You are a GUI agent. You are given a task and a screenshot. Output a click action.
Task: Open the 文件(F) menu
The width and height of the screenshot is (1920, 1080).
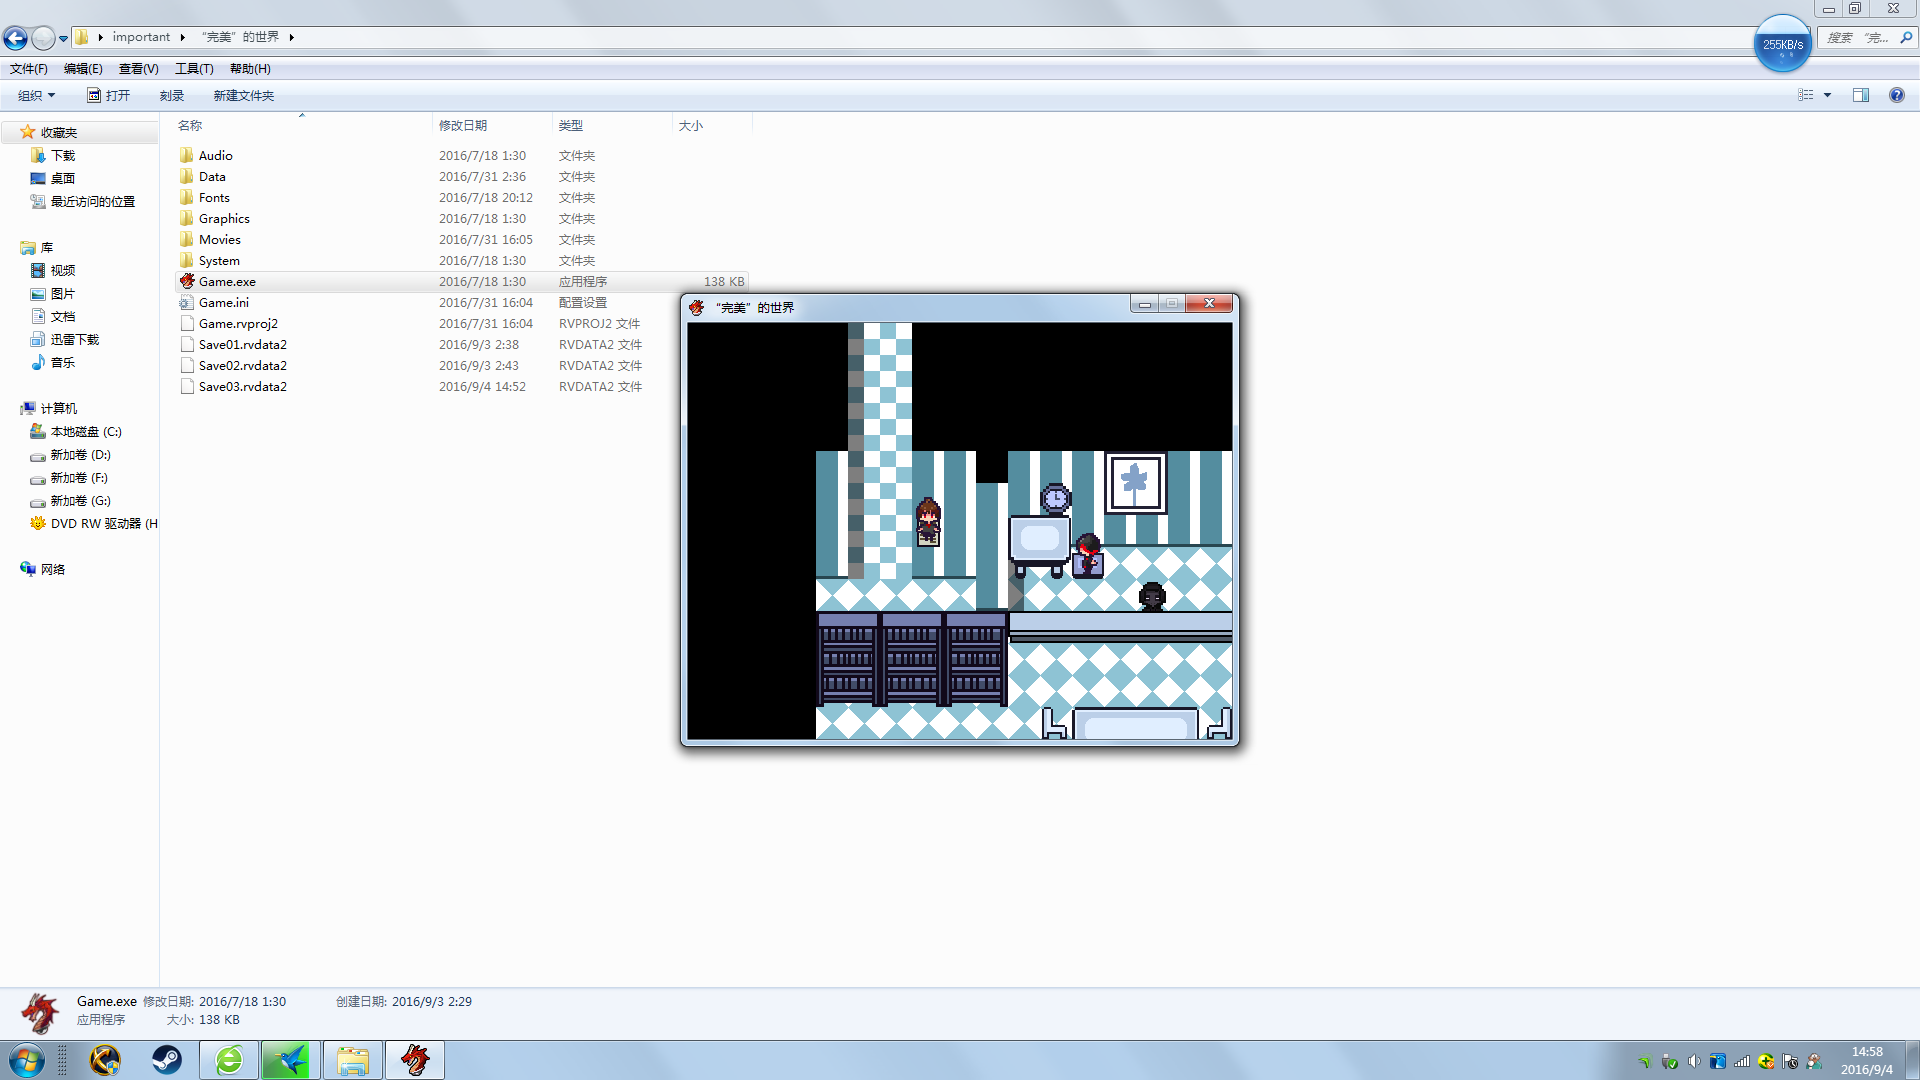(29, 69)
